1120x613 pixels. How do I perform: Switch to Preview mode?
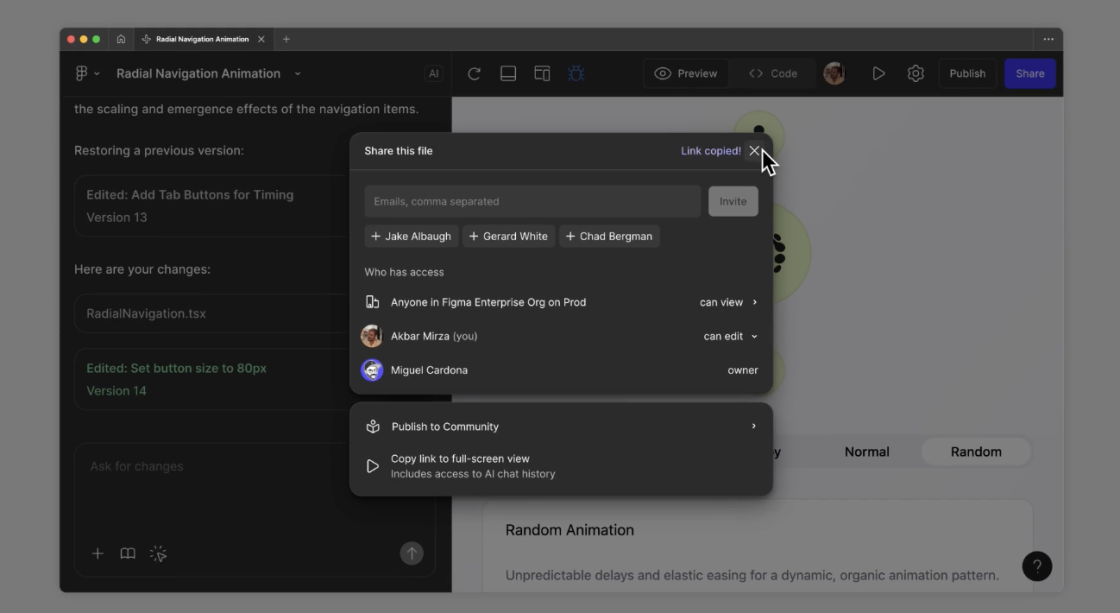point(686,74)
